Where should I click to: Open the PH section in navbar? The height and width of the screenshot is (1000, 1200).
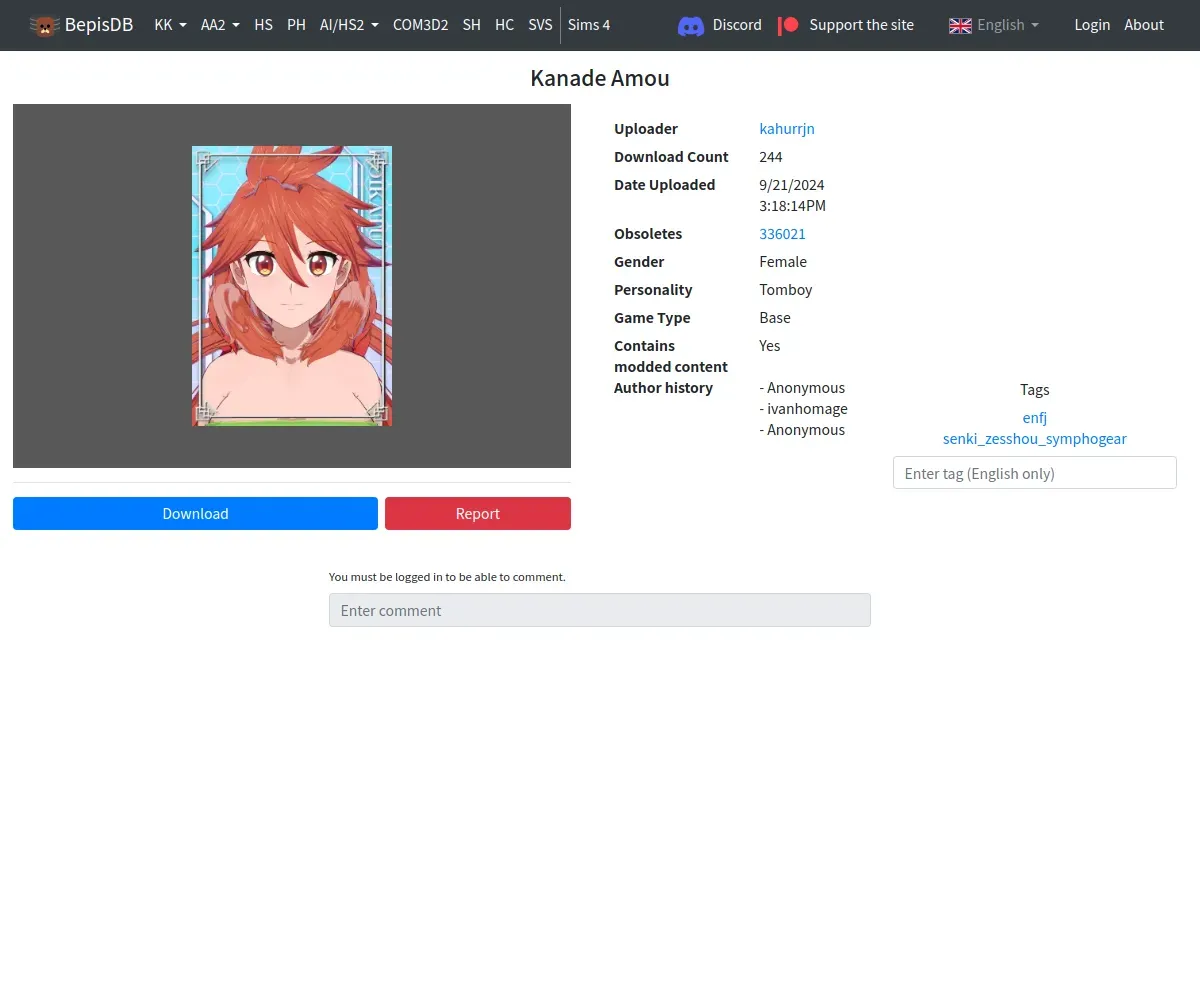point(296,25)
